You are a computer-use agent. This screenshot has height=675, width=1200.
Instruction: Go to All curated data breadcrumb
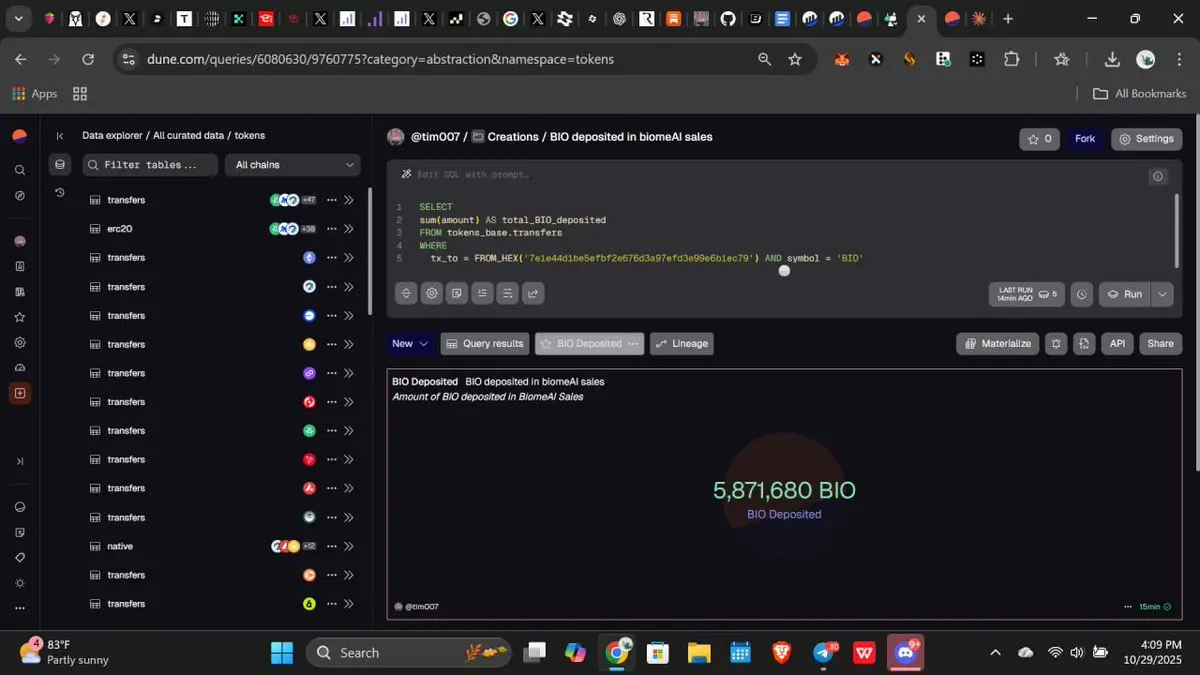188,136
